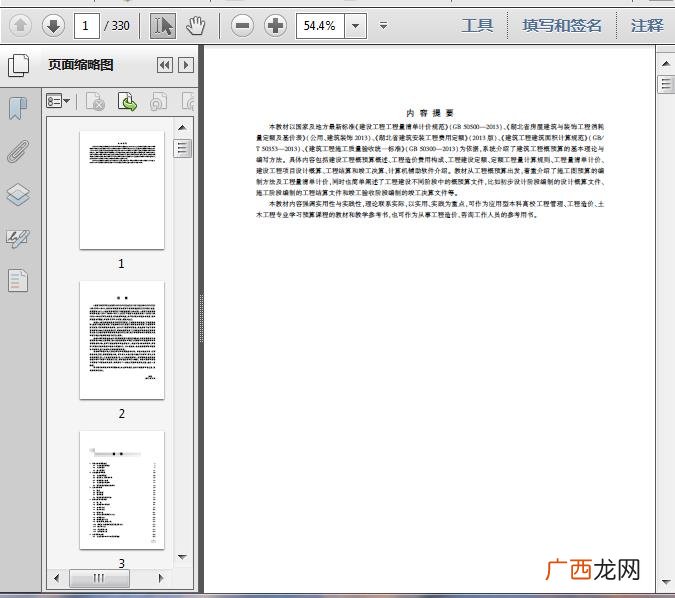675x598 pixels.
Task: Select page 3 thumbnail
Action: tap(122, 490)
